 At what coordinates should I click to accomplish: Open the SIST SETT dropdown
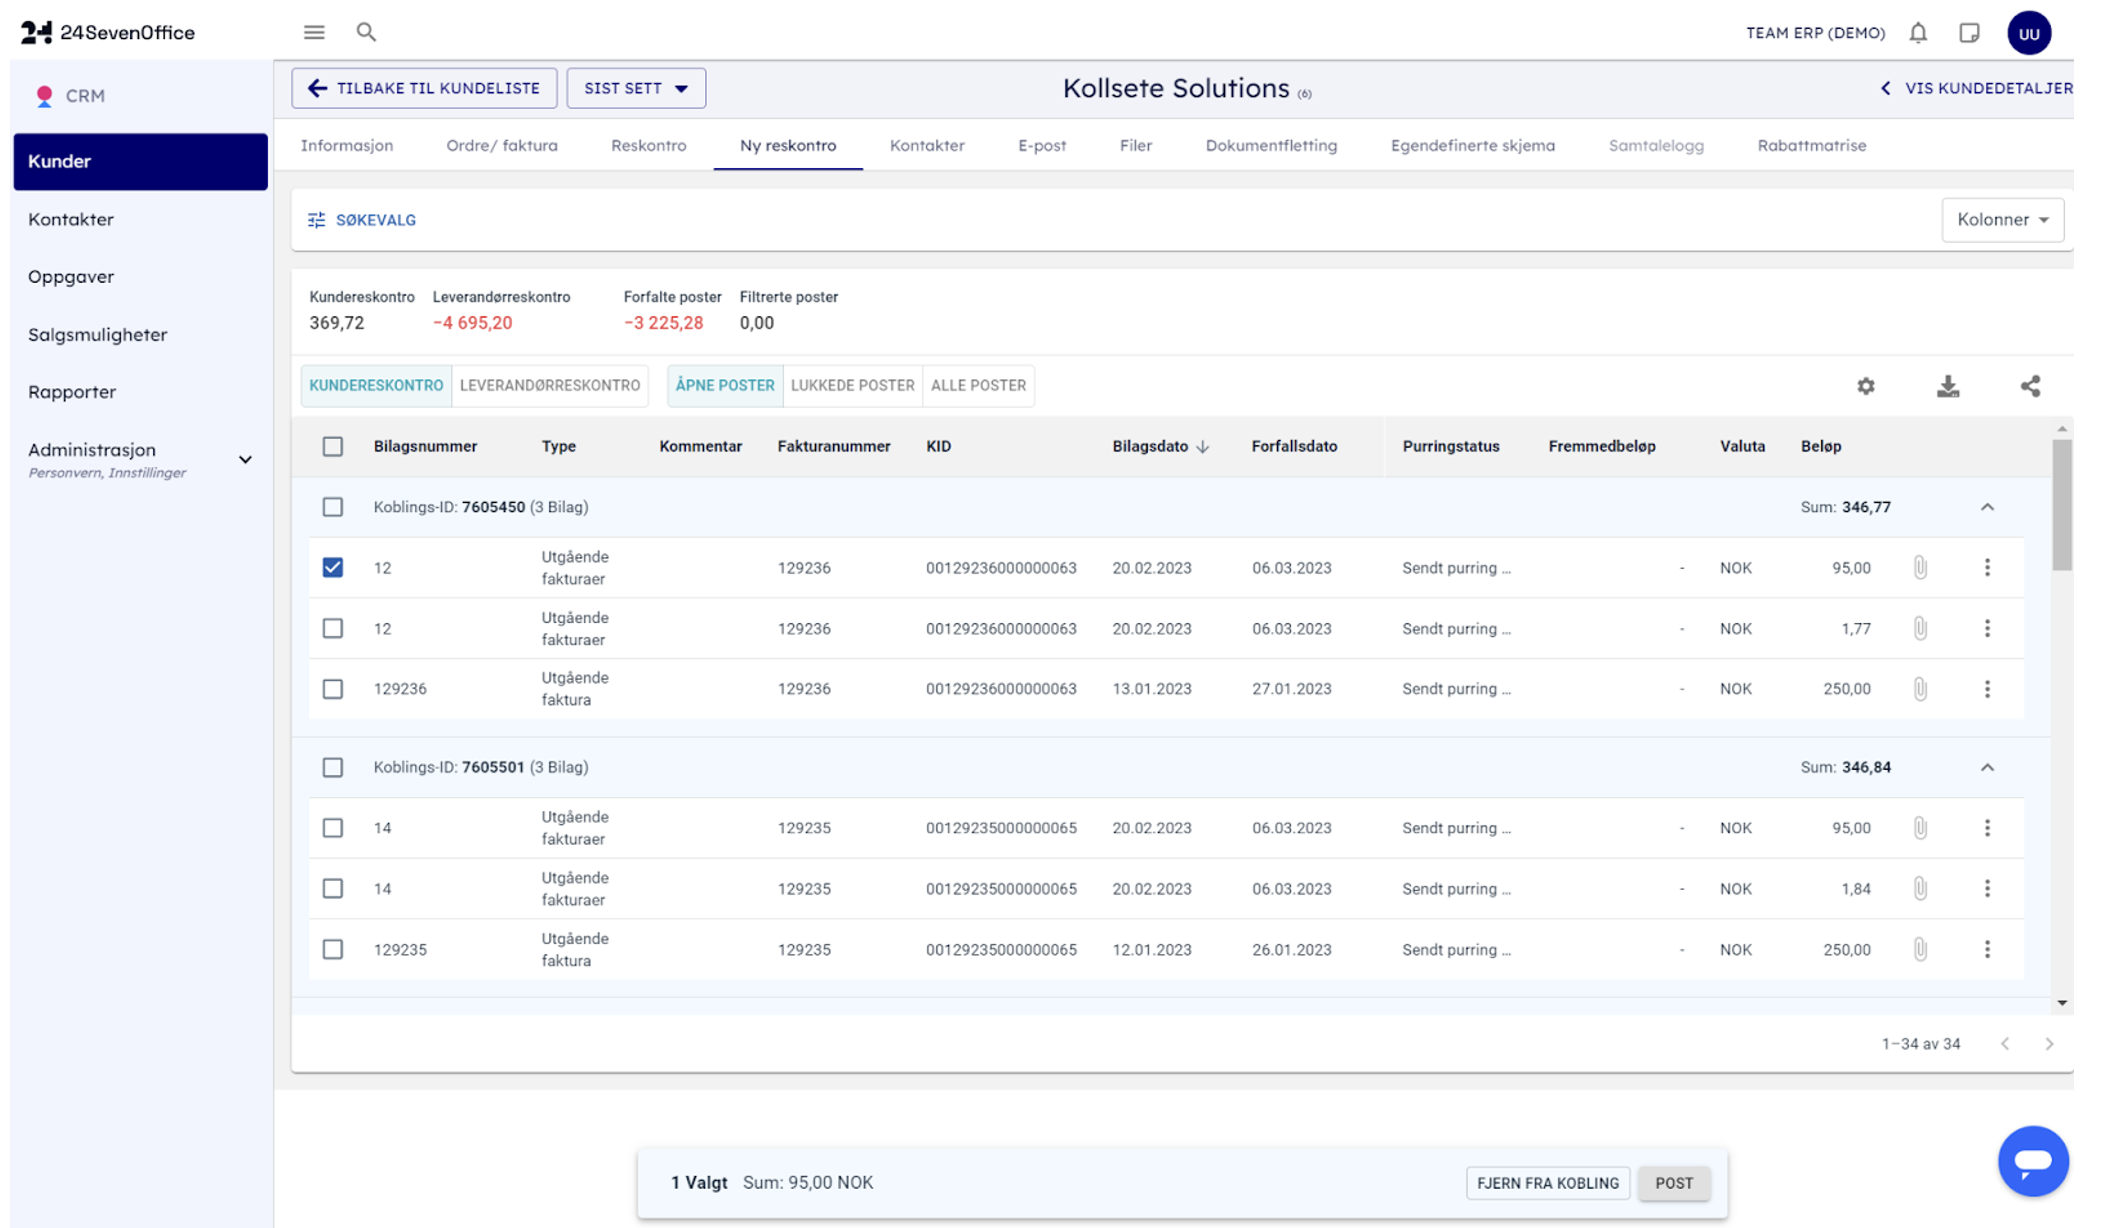636,88
